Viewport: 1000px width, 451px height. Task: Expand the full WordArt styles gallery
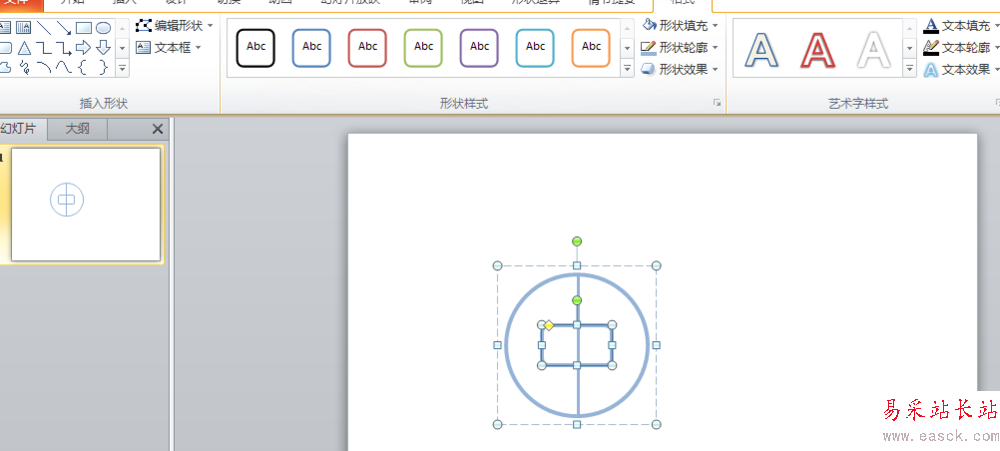910,67
